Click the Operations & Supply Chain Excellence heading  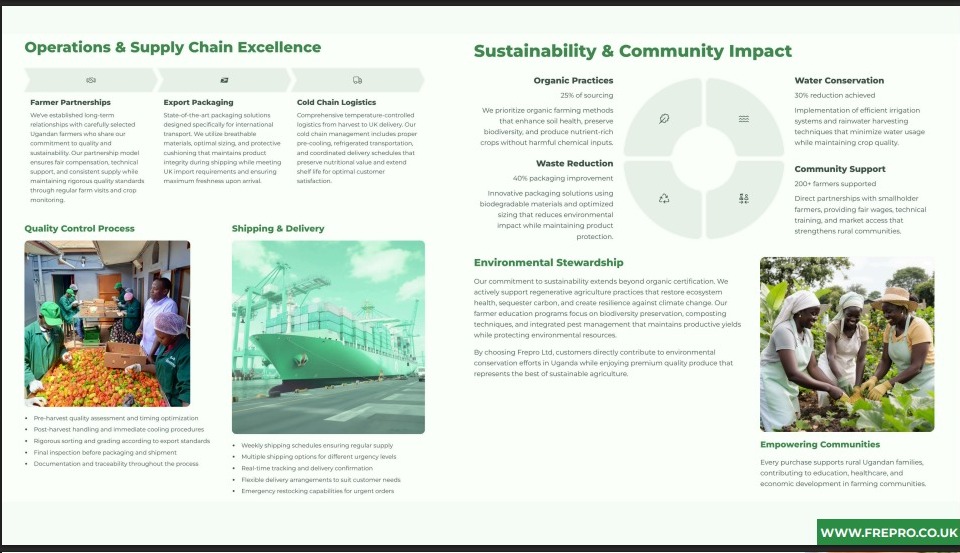coord(173,47)
